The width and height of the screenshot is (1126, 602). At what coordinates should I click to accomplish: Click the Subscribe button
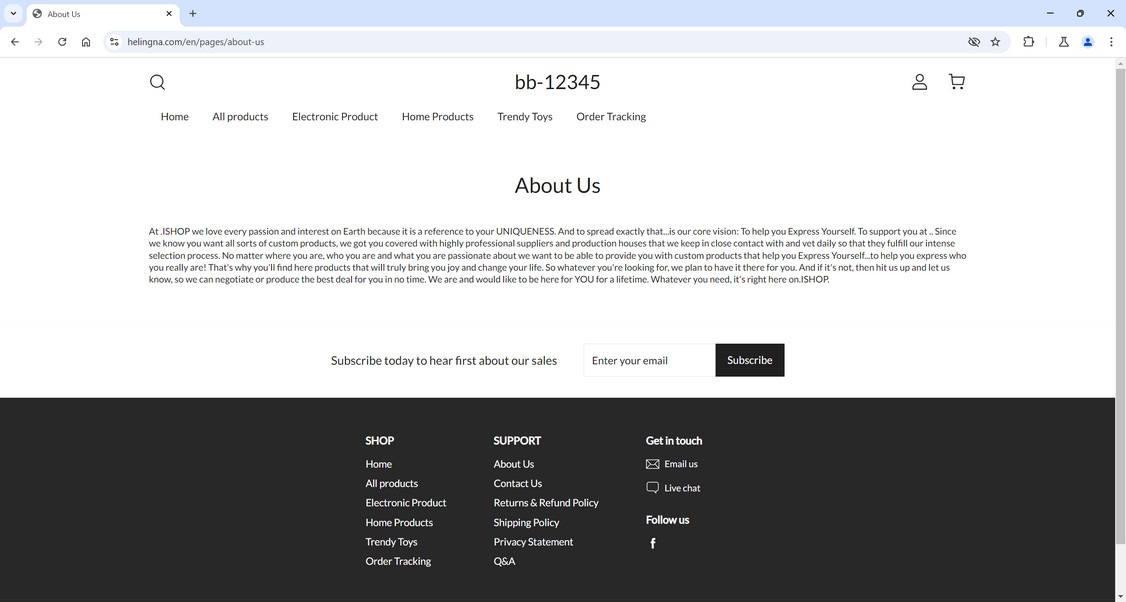point(750,360)
